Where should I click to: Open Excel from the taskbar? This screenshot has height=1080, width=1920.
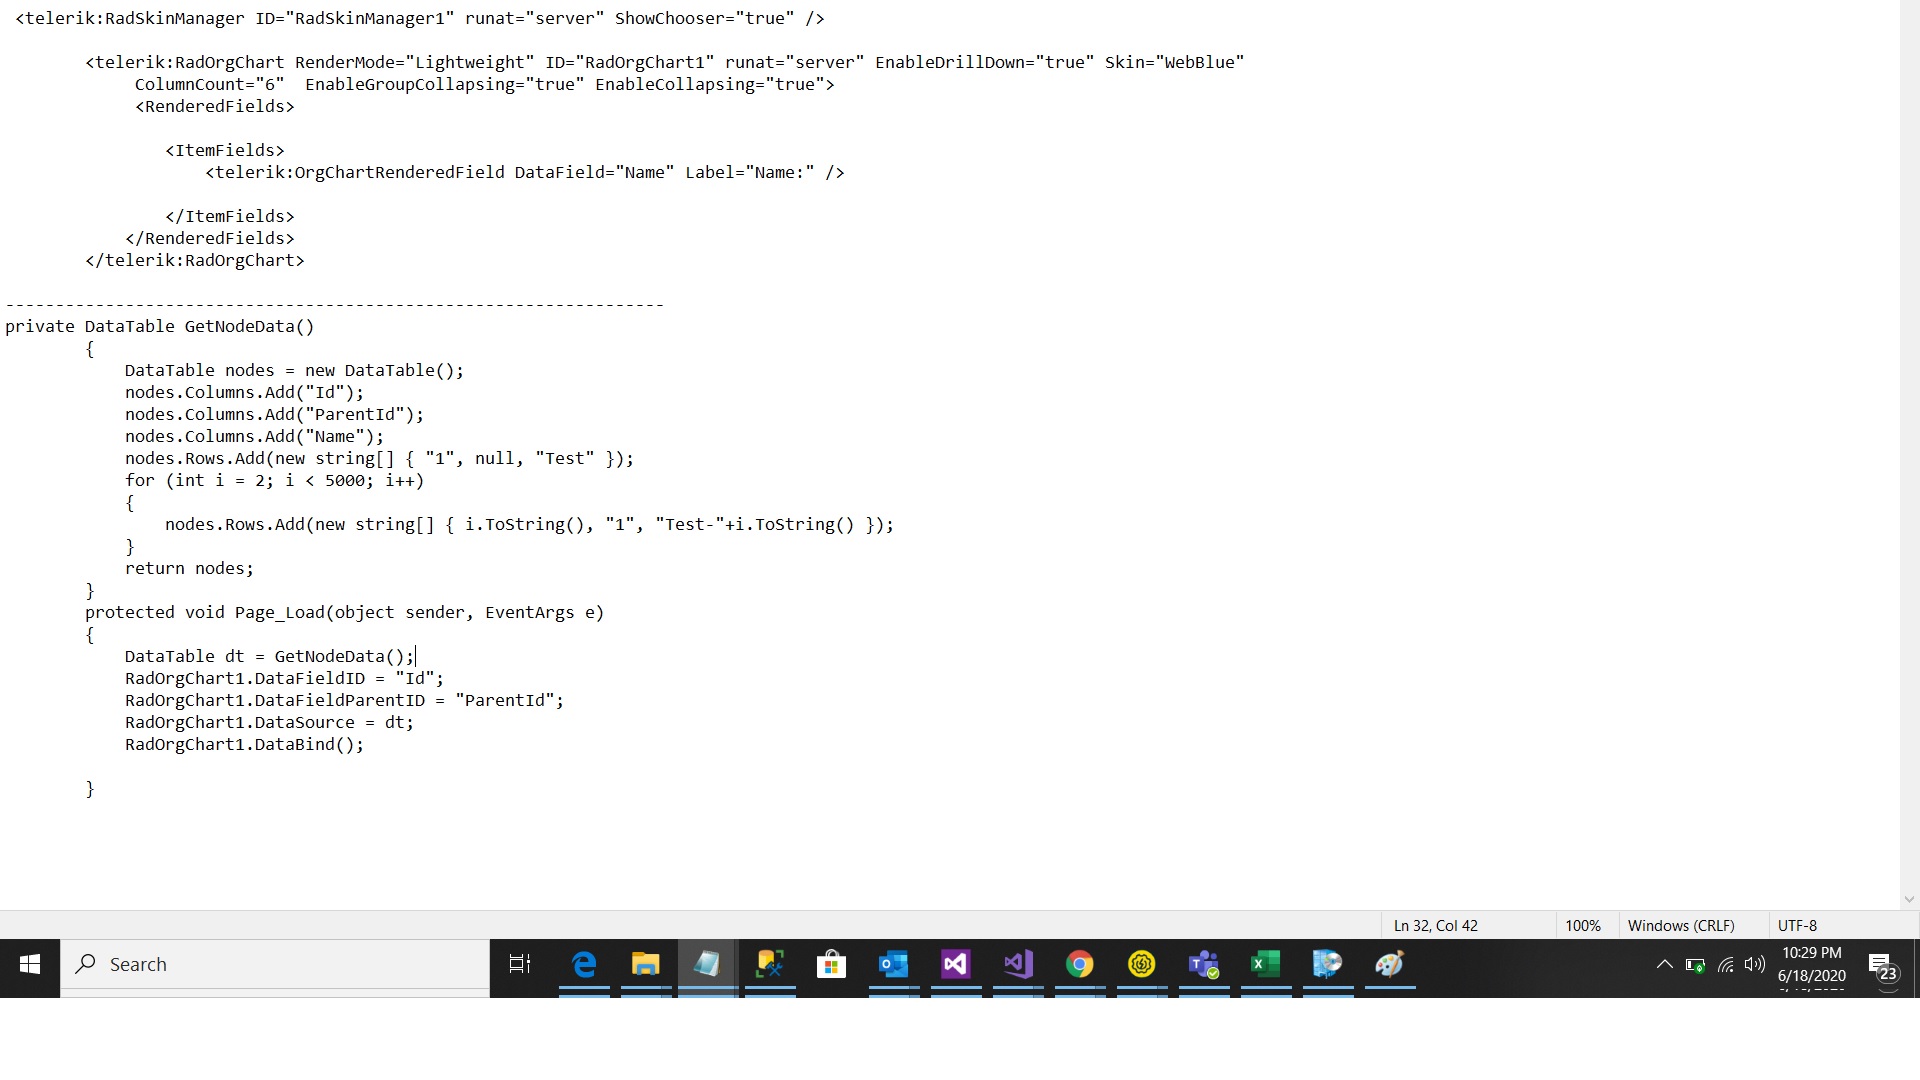(1265, 965)
